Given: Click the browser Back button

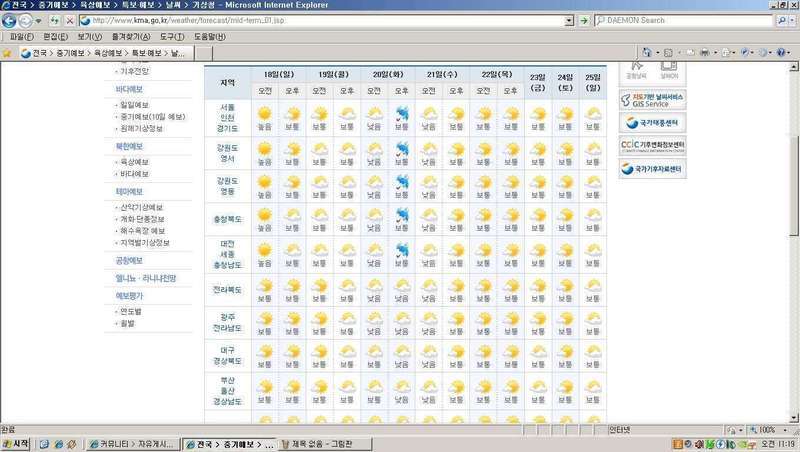Looking at the screenshot, I should coord(9,21).
